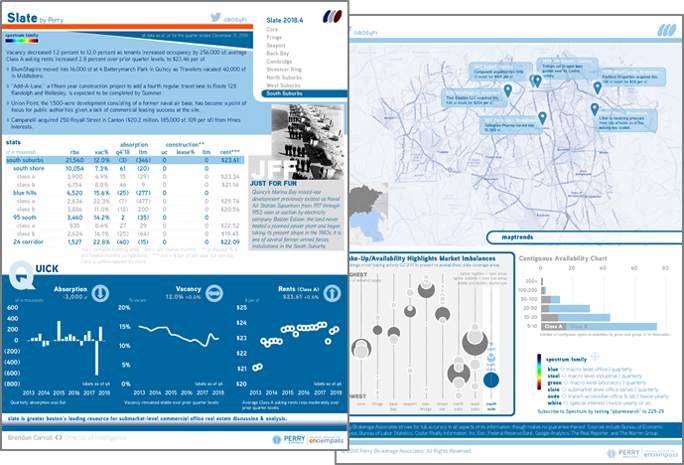Click the Slate 2018.4 heading
This screenshot has width=684, height=465.
pos(284,20)
